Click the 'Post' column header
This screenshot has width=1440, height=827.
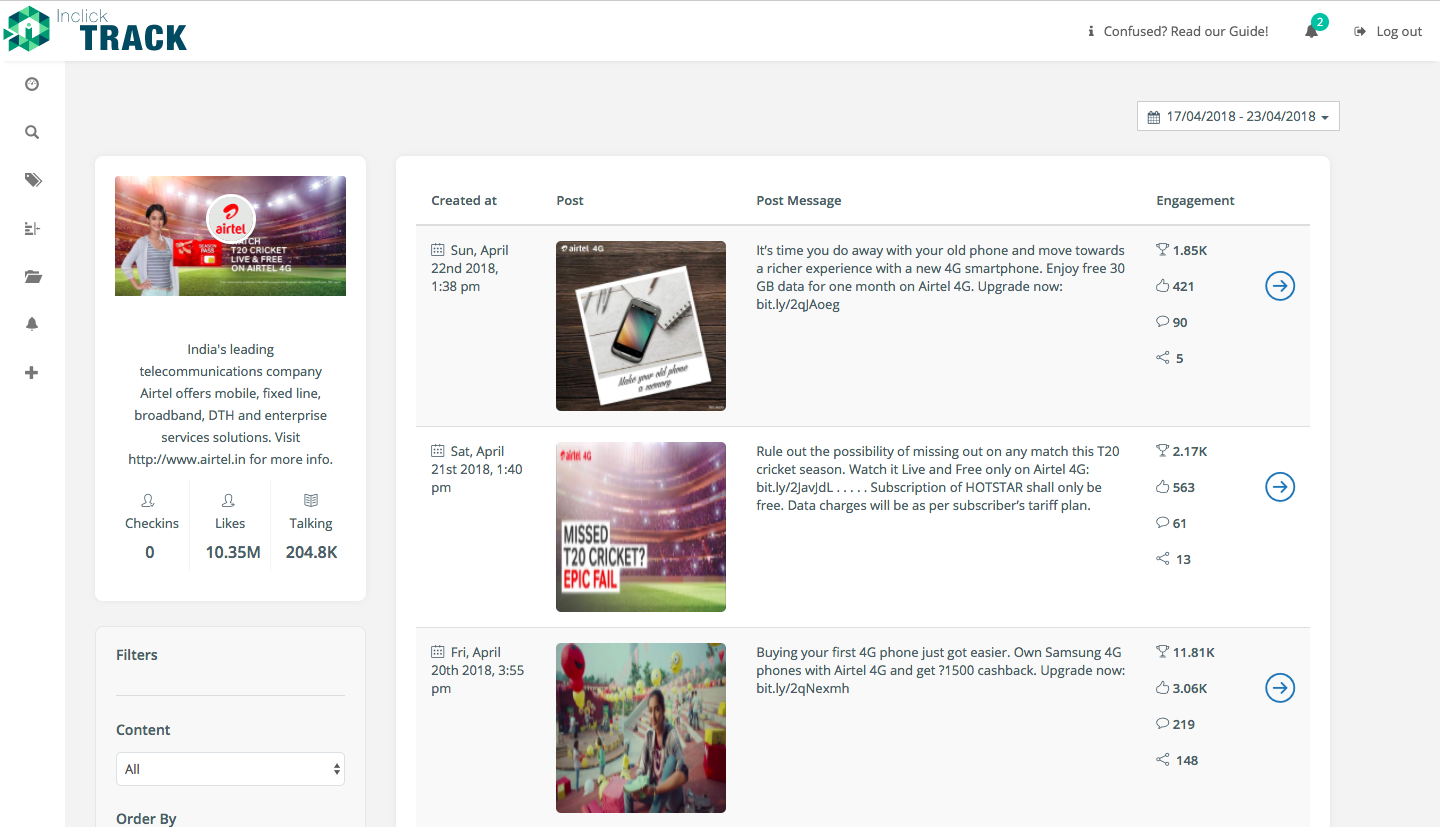(x=570, y=200)
